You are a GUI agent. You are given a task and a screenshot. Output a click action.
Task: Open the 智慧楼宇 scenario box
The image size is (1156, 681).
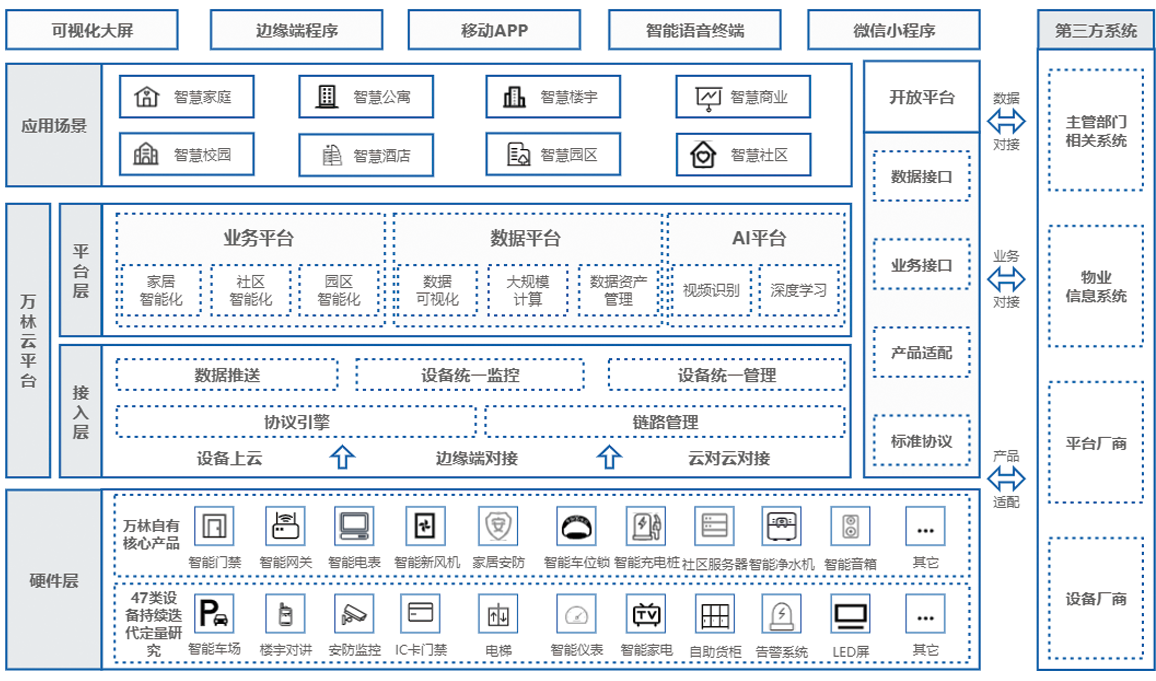553,97
